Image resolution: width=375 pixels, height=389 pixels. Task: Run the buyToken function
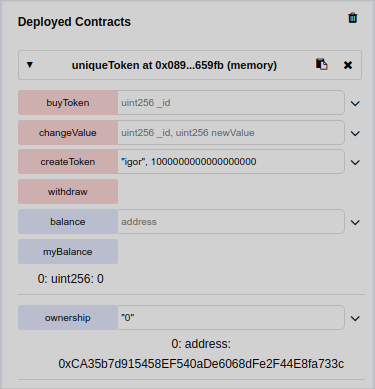(x=68, y=103)
